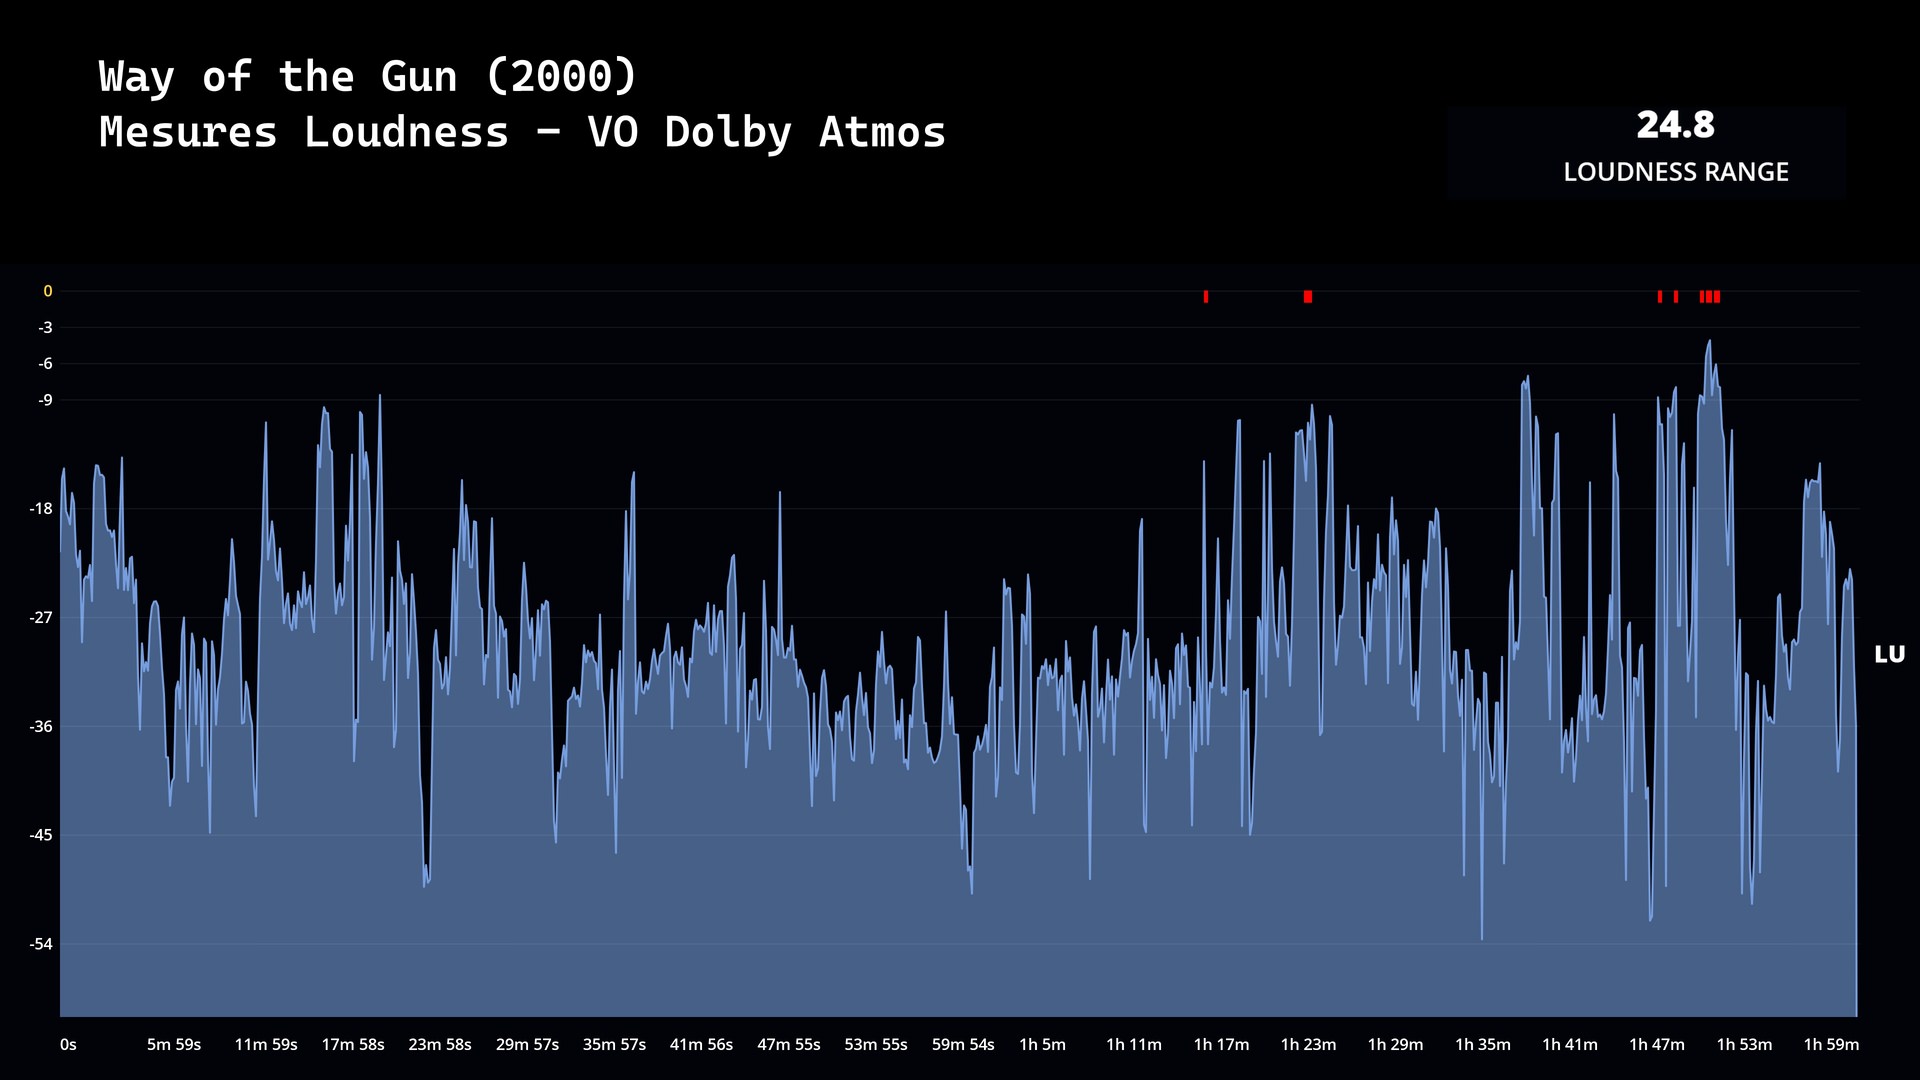Click the 24.8 loudness range value
The image size is (1920, 1080).
1675,126
